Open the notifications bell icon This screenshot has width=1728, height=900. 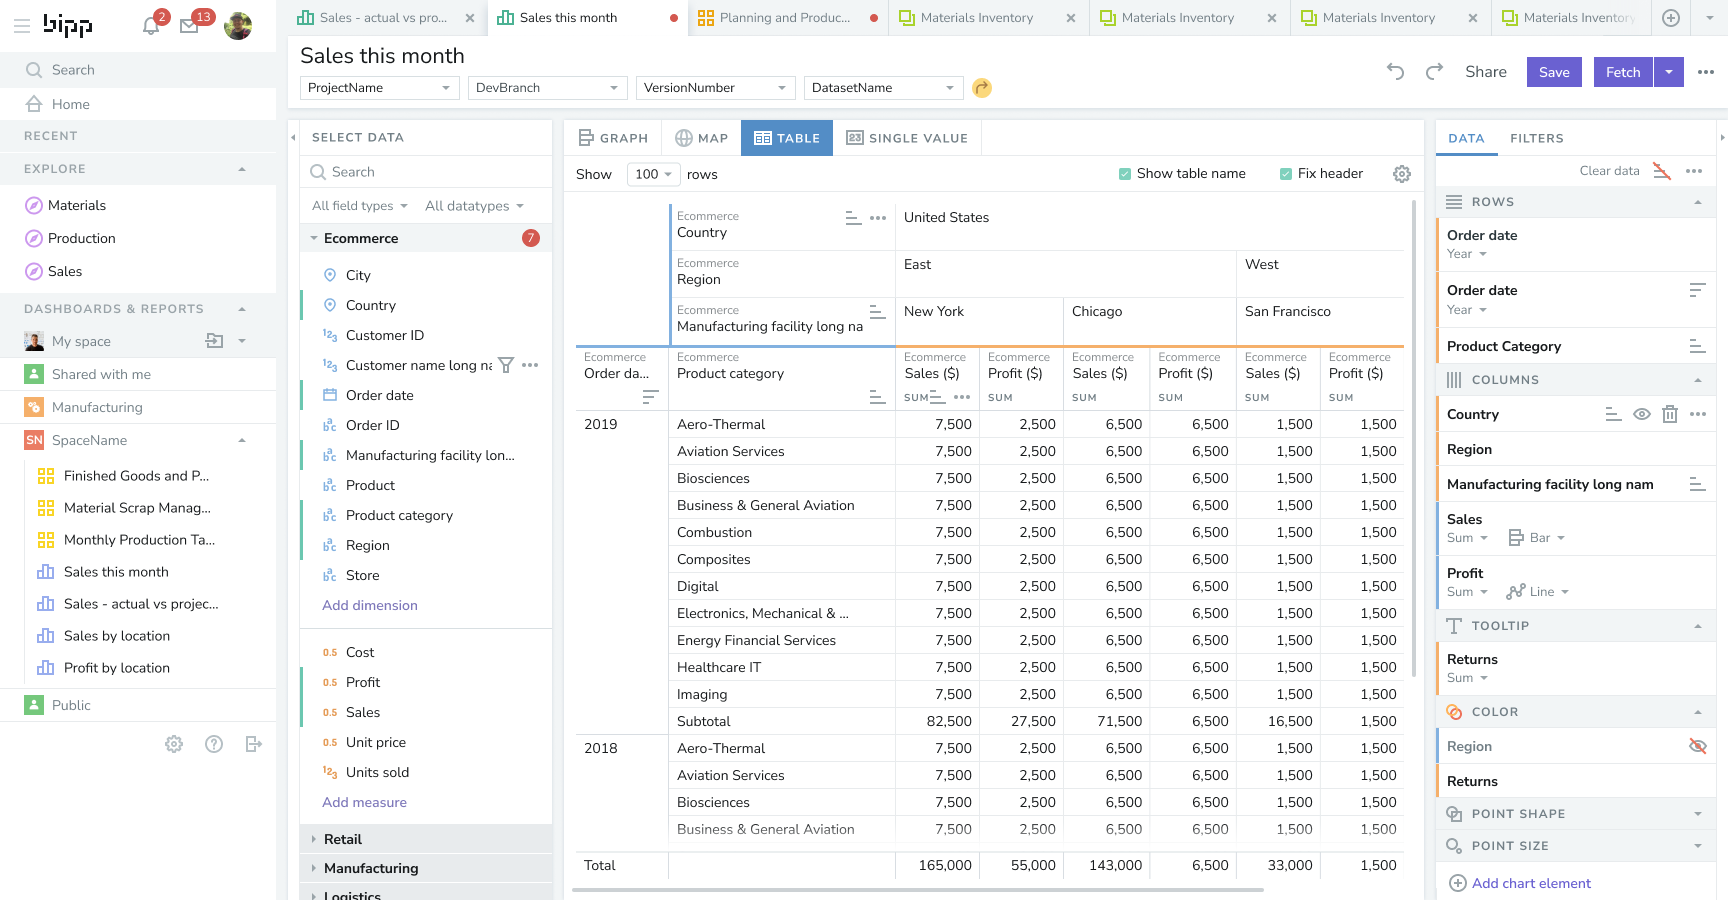tap(151, 26)
